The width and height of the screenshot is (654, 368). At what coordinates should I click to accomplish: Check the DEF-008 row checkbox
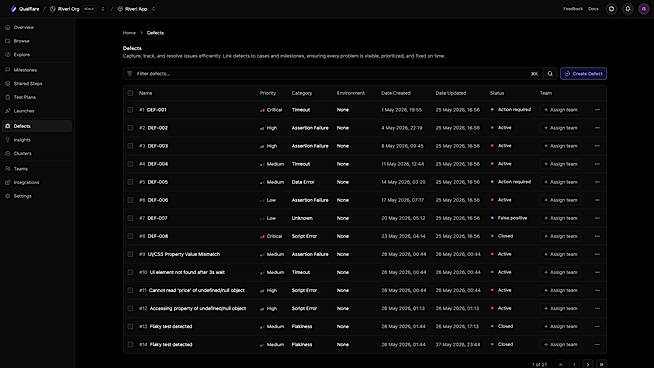point(130,236)
